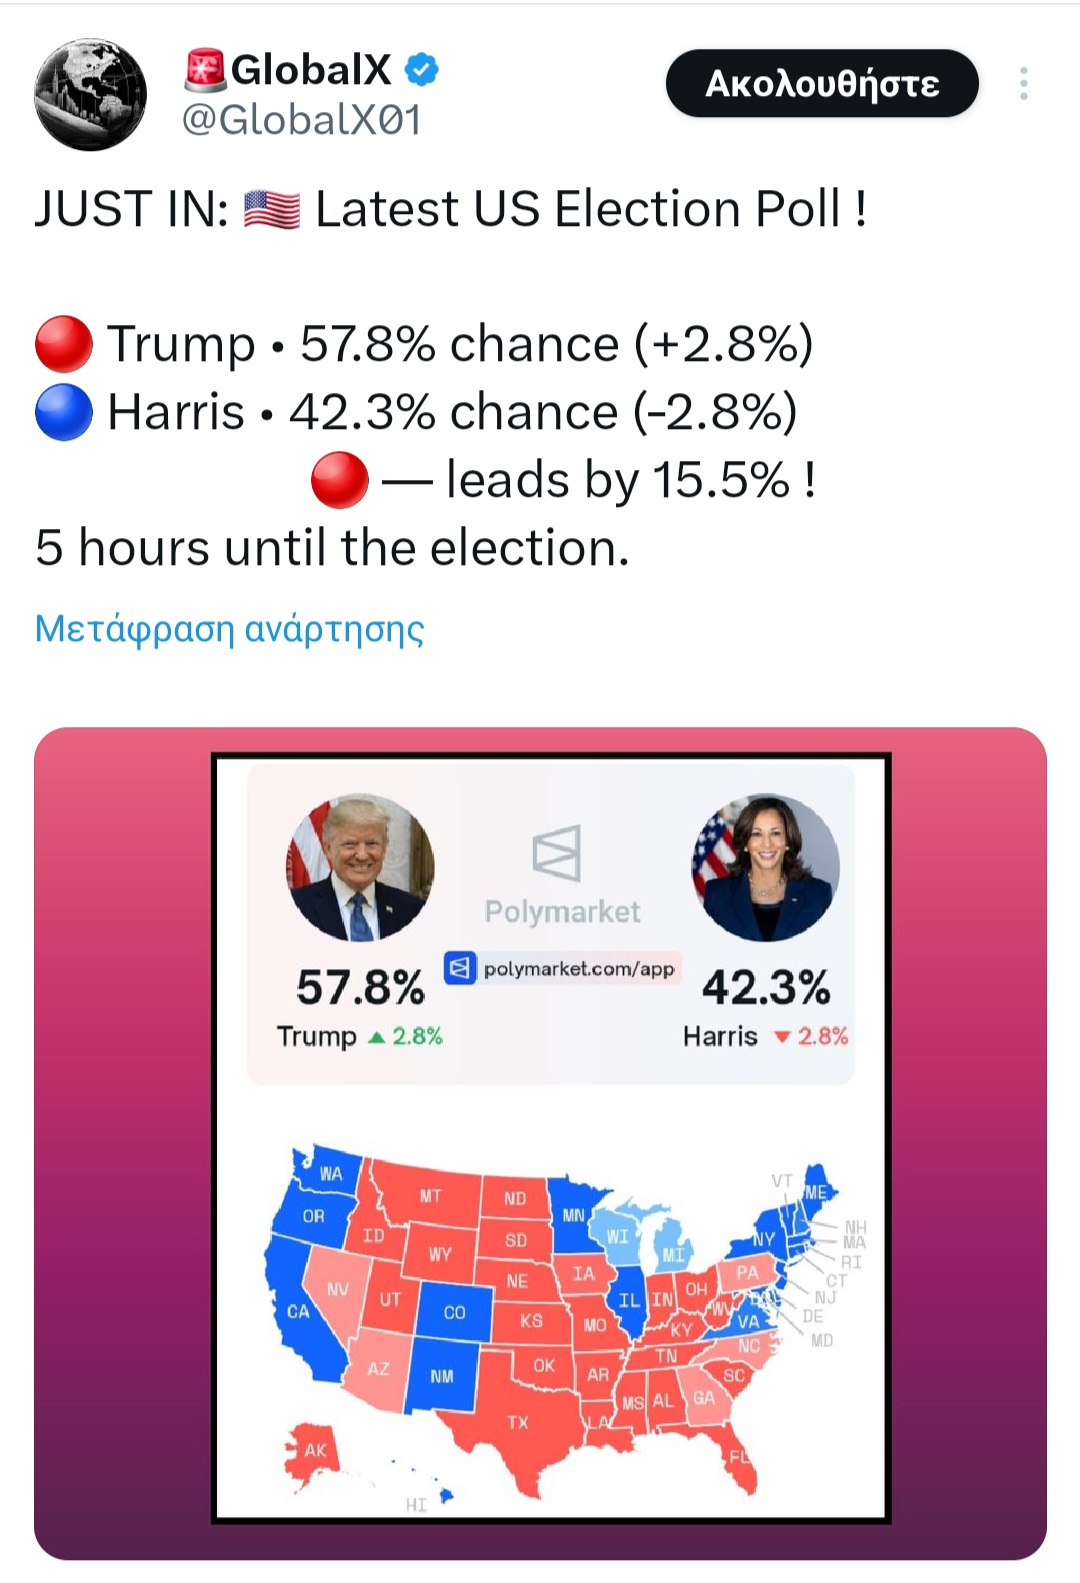Open the GlobalX profile avatar

[x=90, y=95]
